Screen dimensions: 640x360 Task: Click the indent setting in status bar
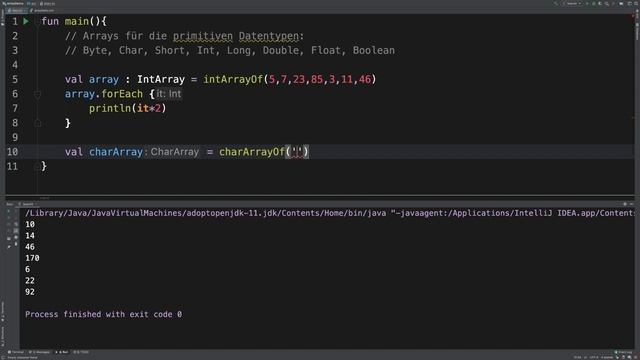coord(607,357)
